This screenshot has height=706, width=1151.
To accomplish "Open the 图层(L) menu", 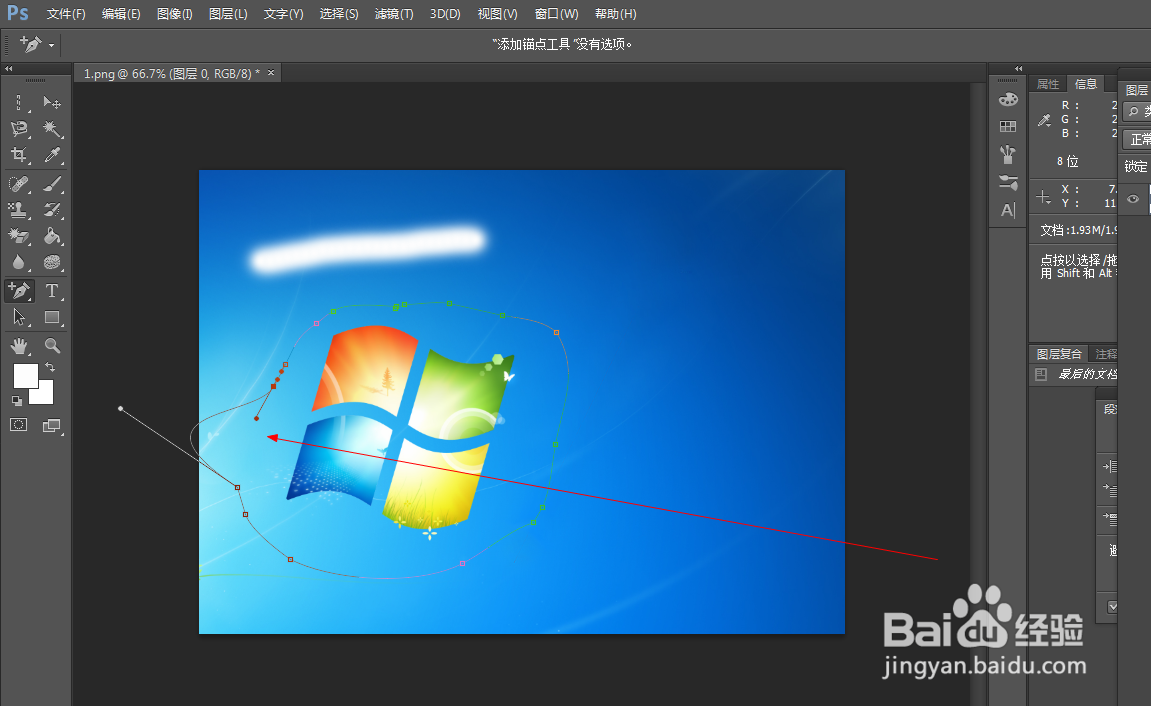I will click(228, 14).
